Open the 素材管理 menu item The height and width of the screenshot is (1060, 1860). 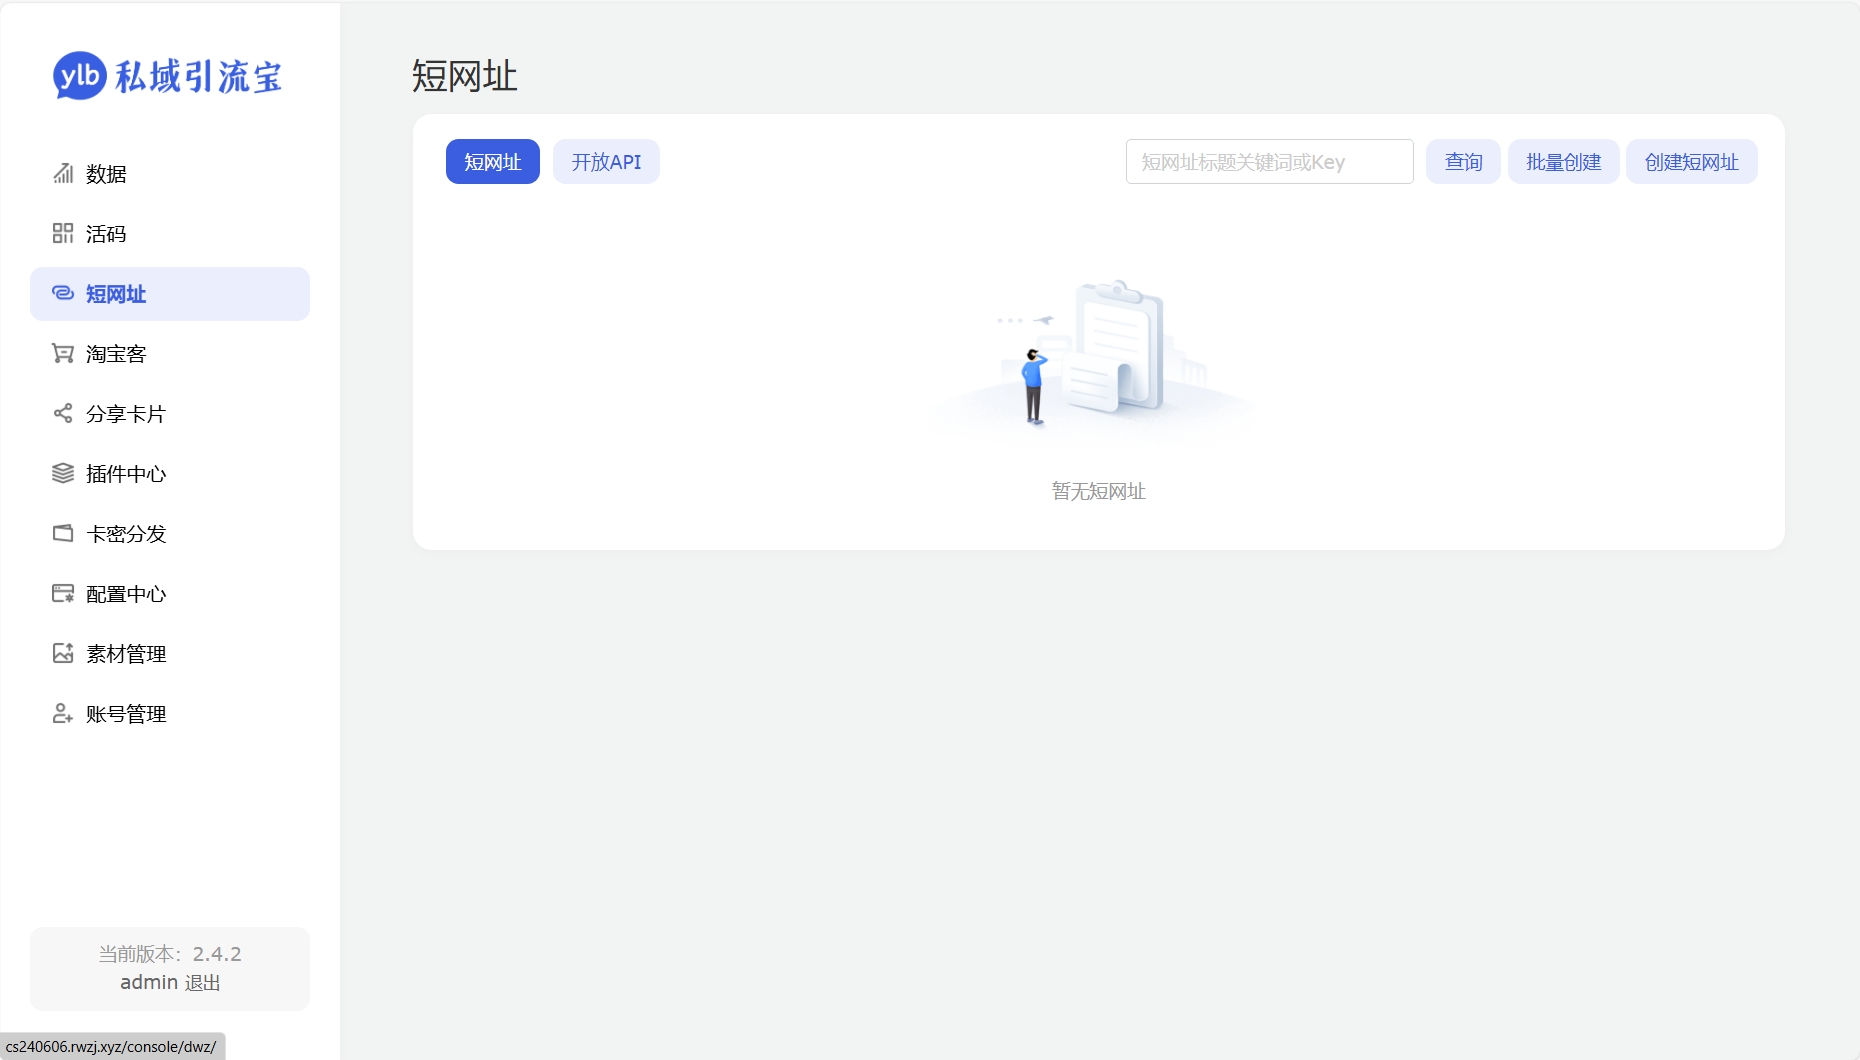tap(126, 654)
